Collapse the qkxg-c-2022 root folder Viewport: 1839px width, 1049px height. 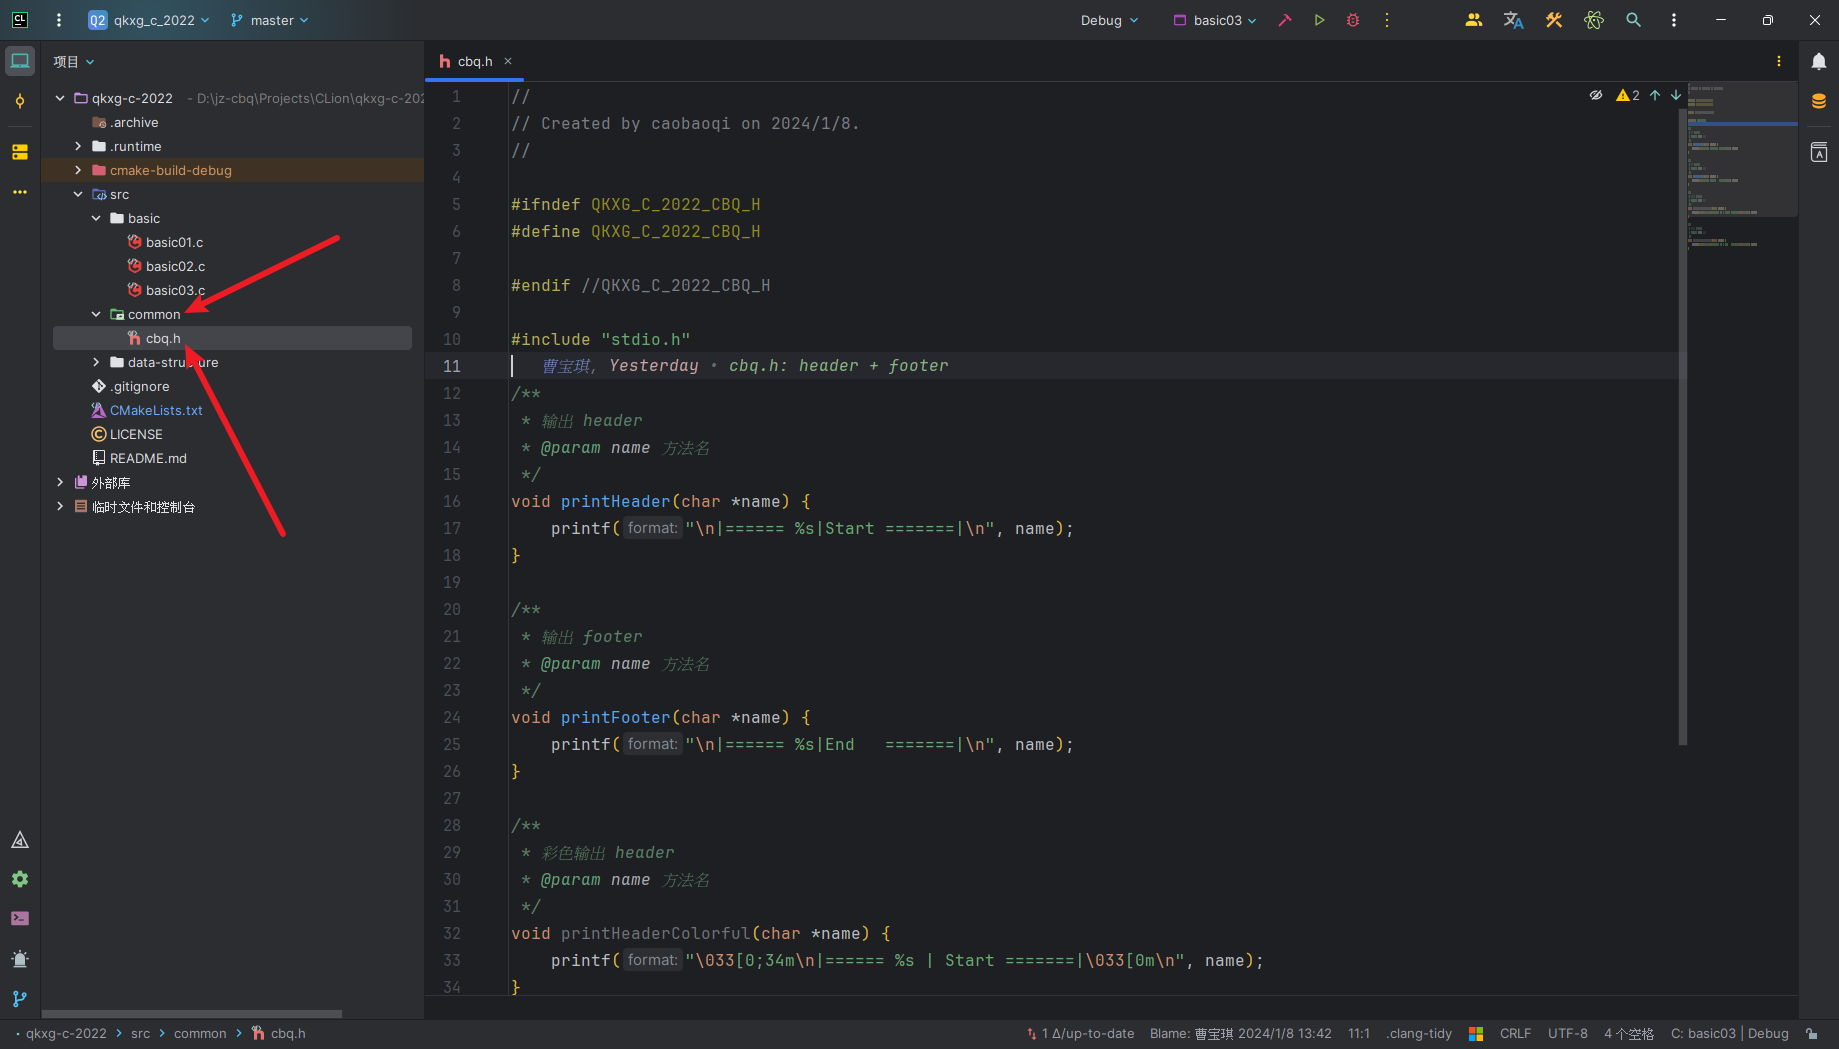click(60, 98)
